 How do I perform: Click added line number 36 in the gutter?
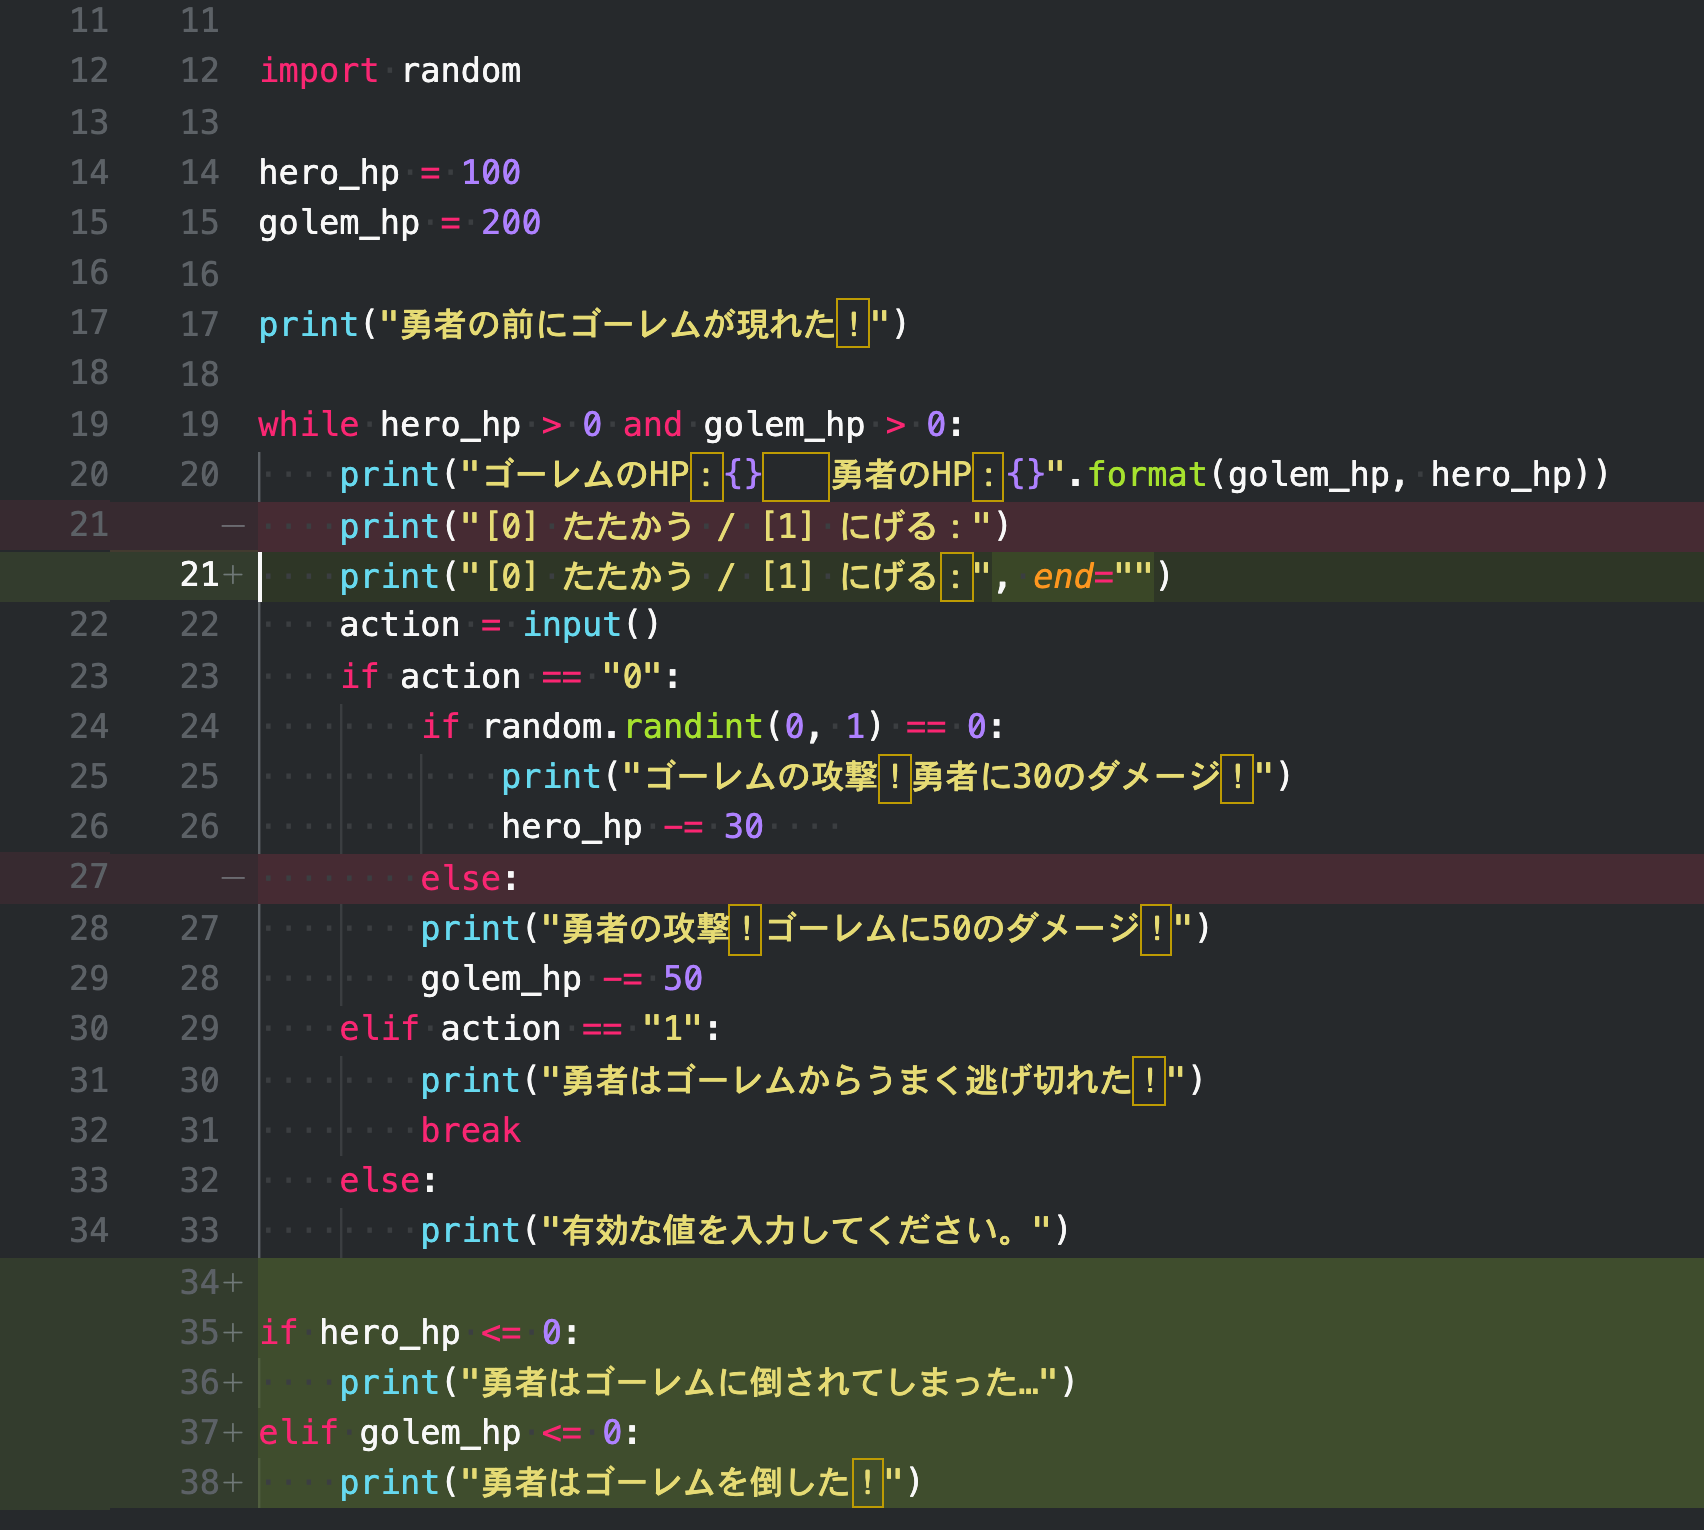(200, 1382)
